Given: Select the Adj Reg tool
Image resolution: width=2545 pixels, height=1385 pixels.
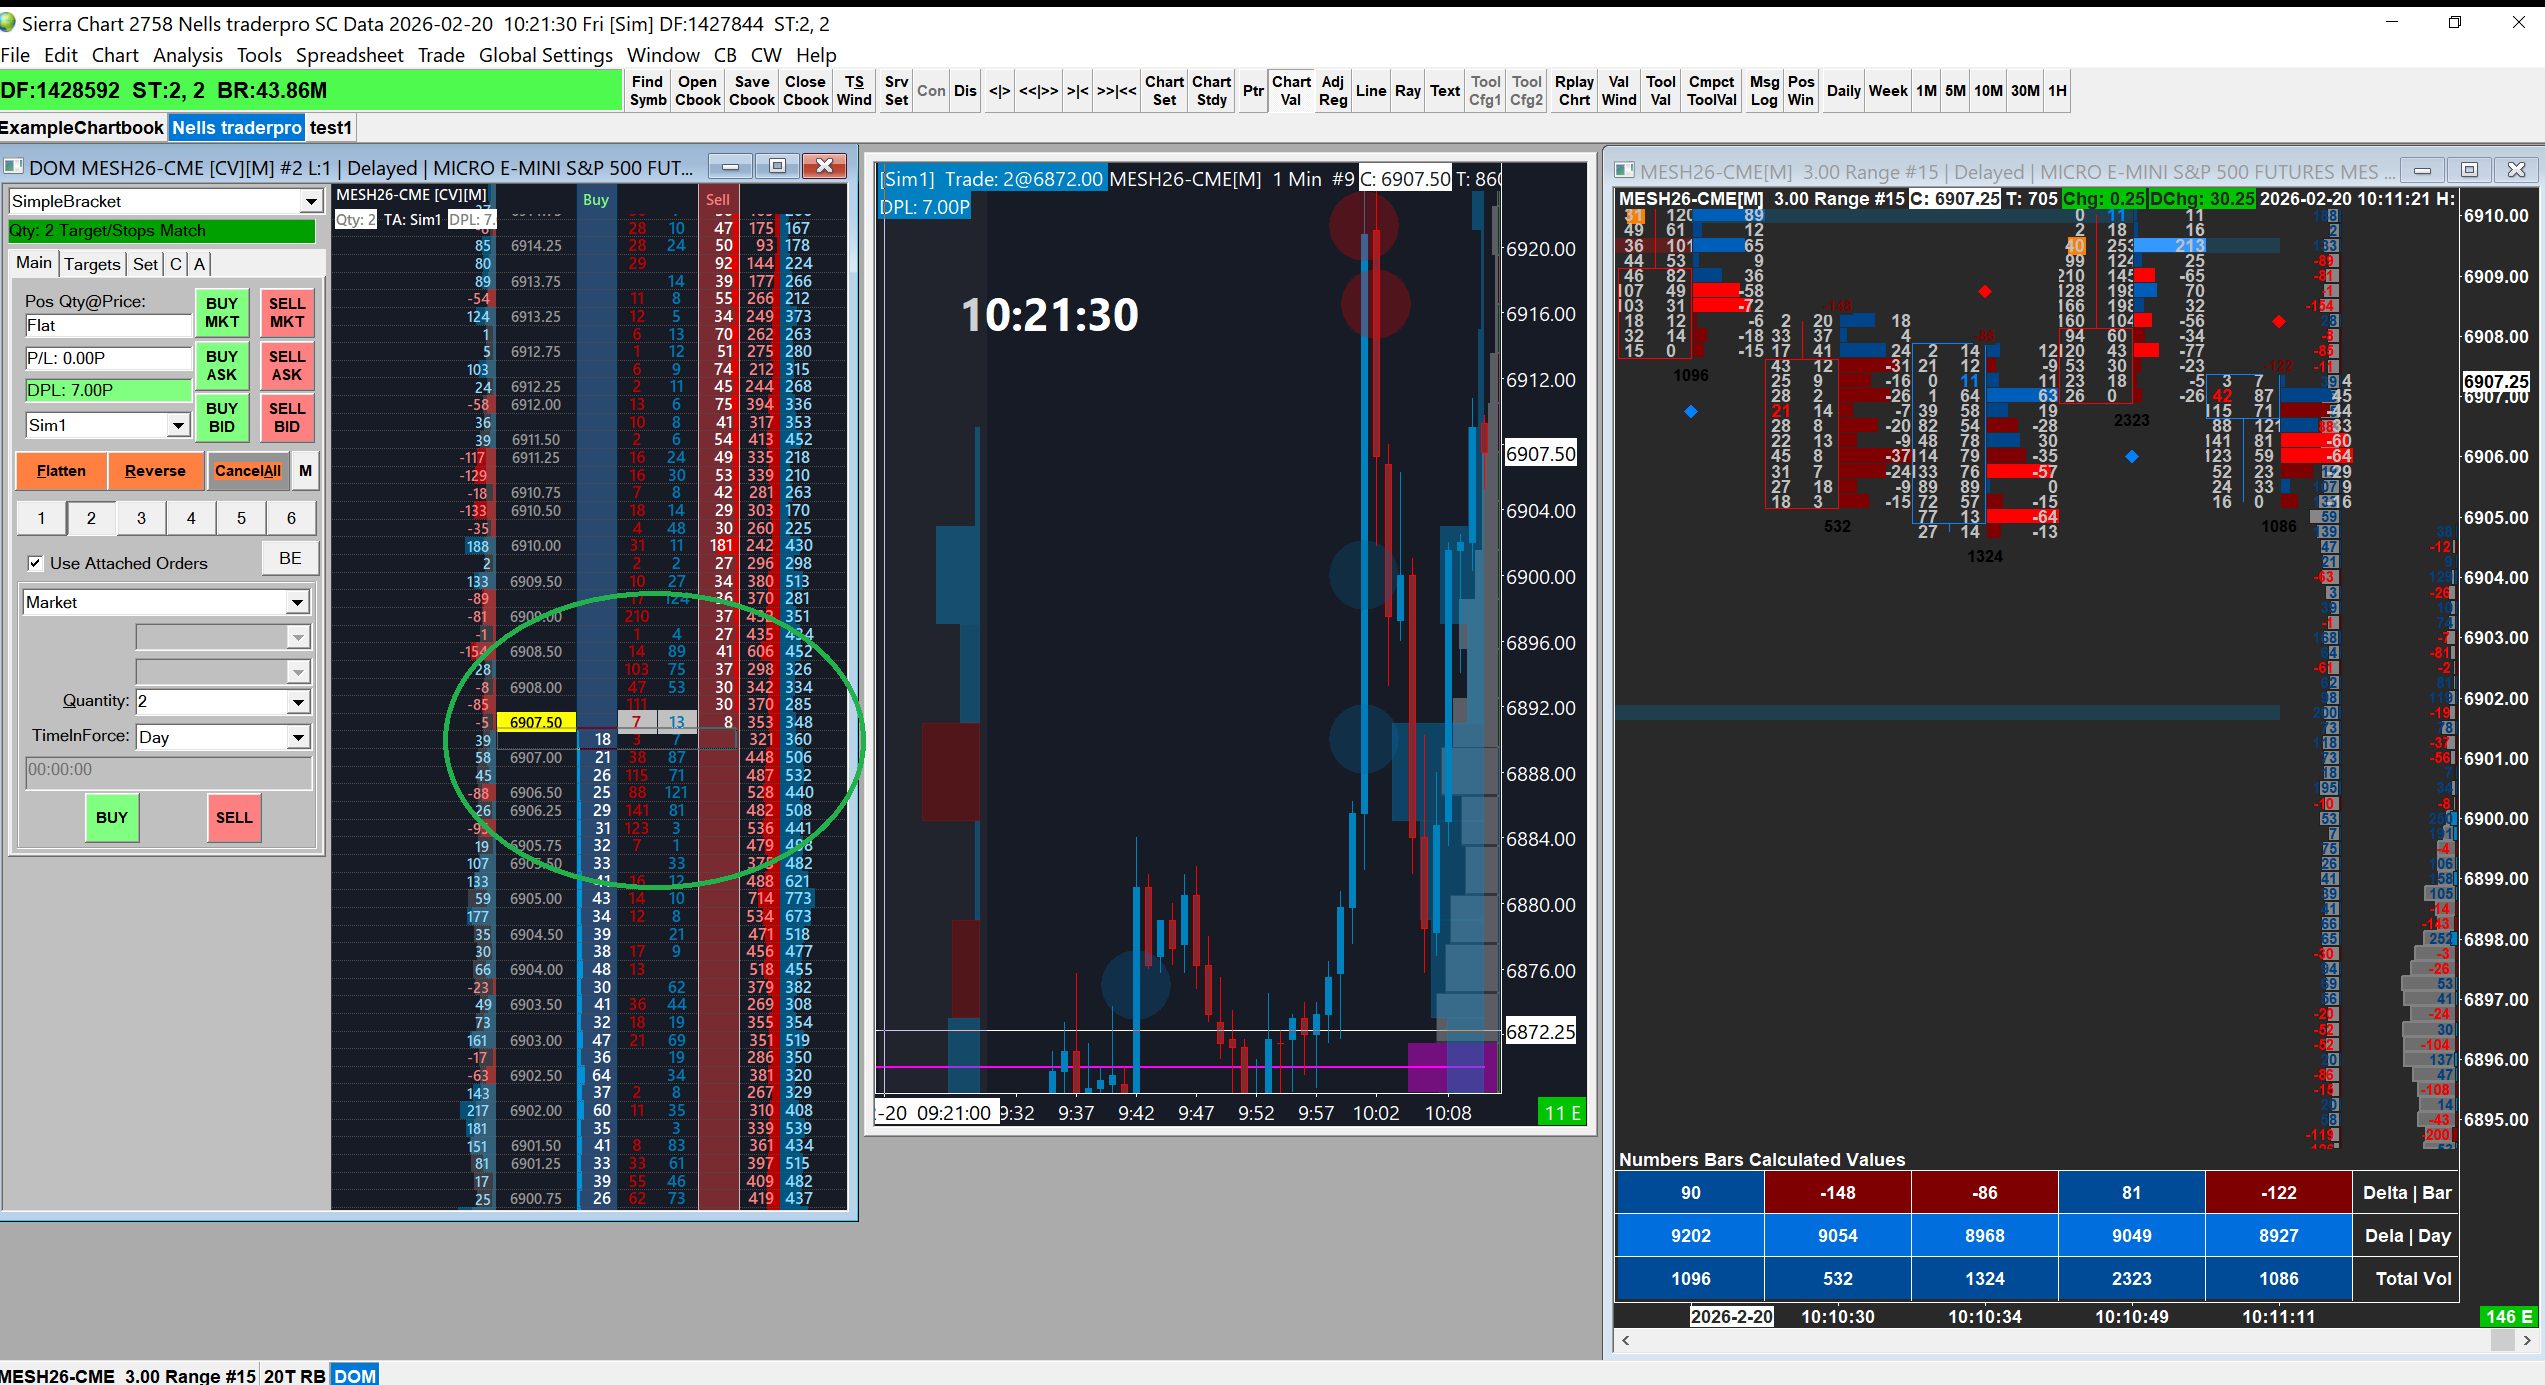Looking at the screenshot, I should [x=1333, y=91].
